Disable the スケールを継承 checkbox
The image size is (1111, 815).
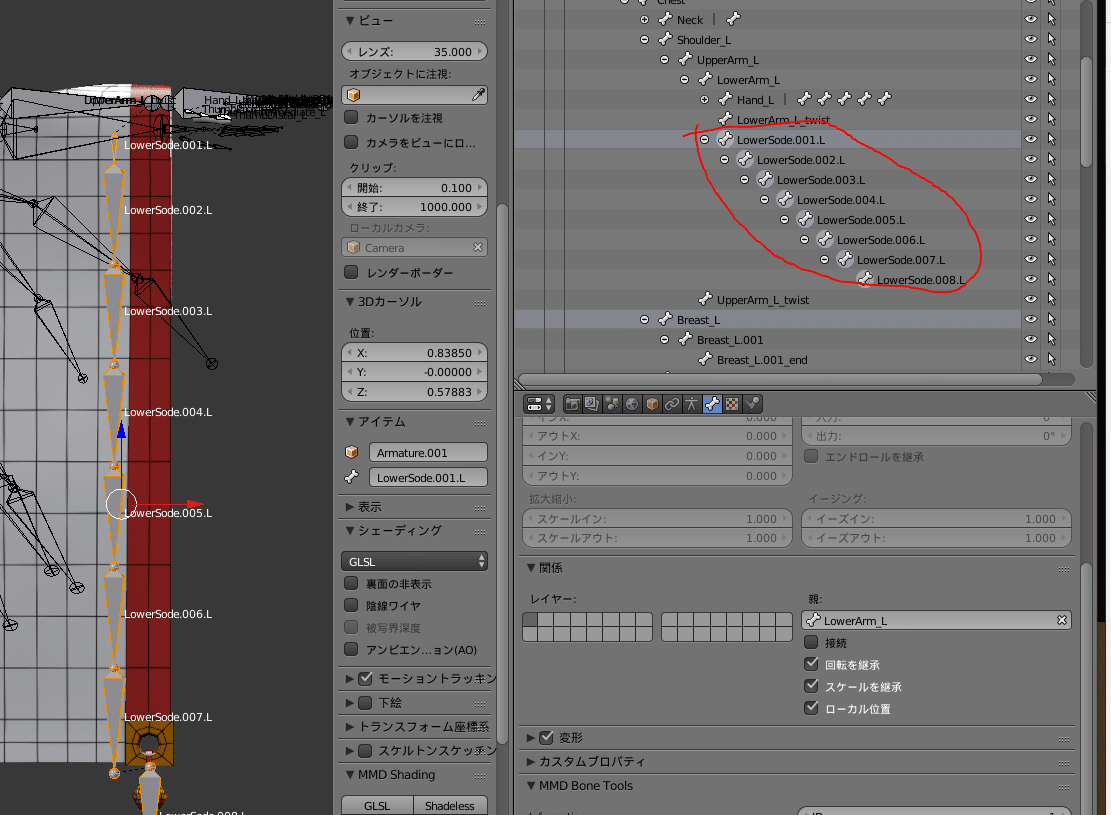click(811, 686)
